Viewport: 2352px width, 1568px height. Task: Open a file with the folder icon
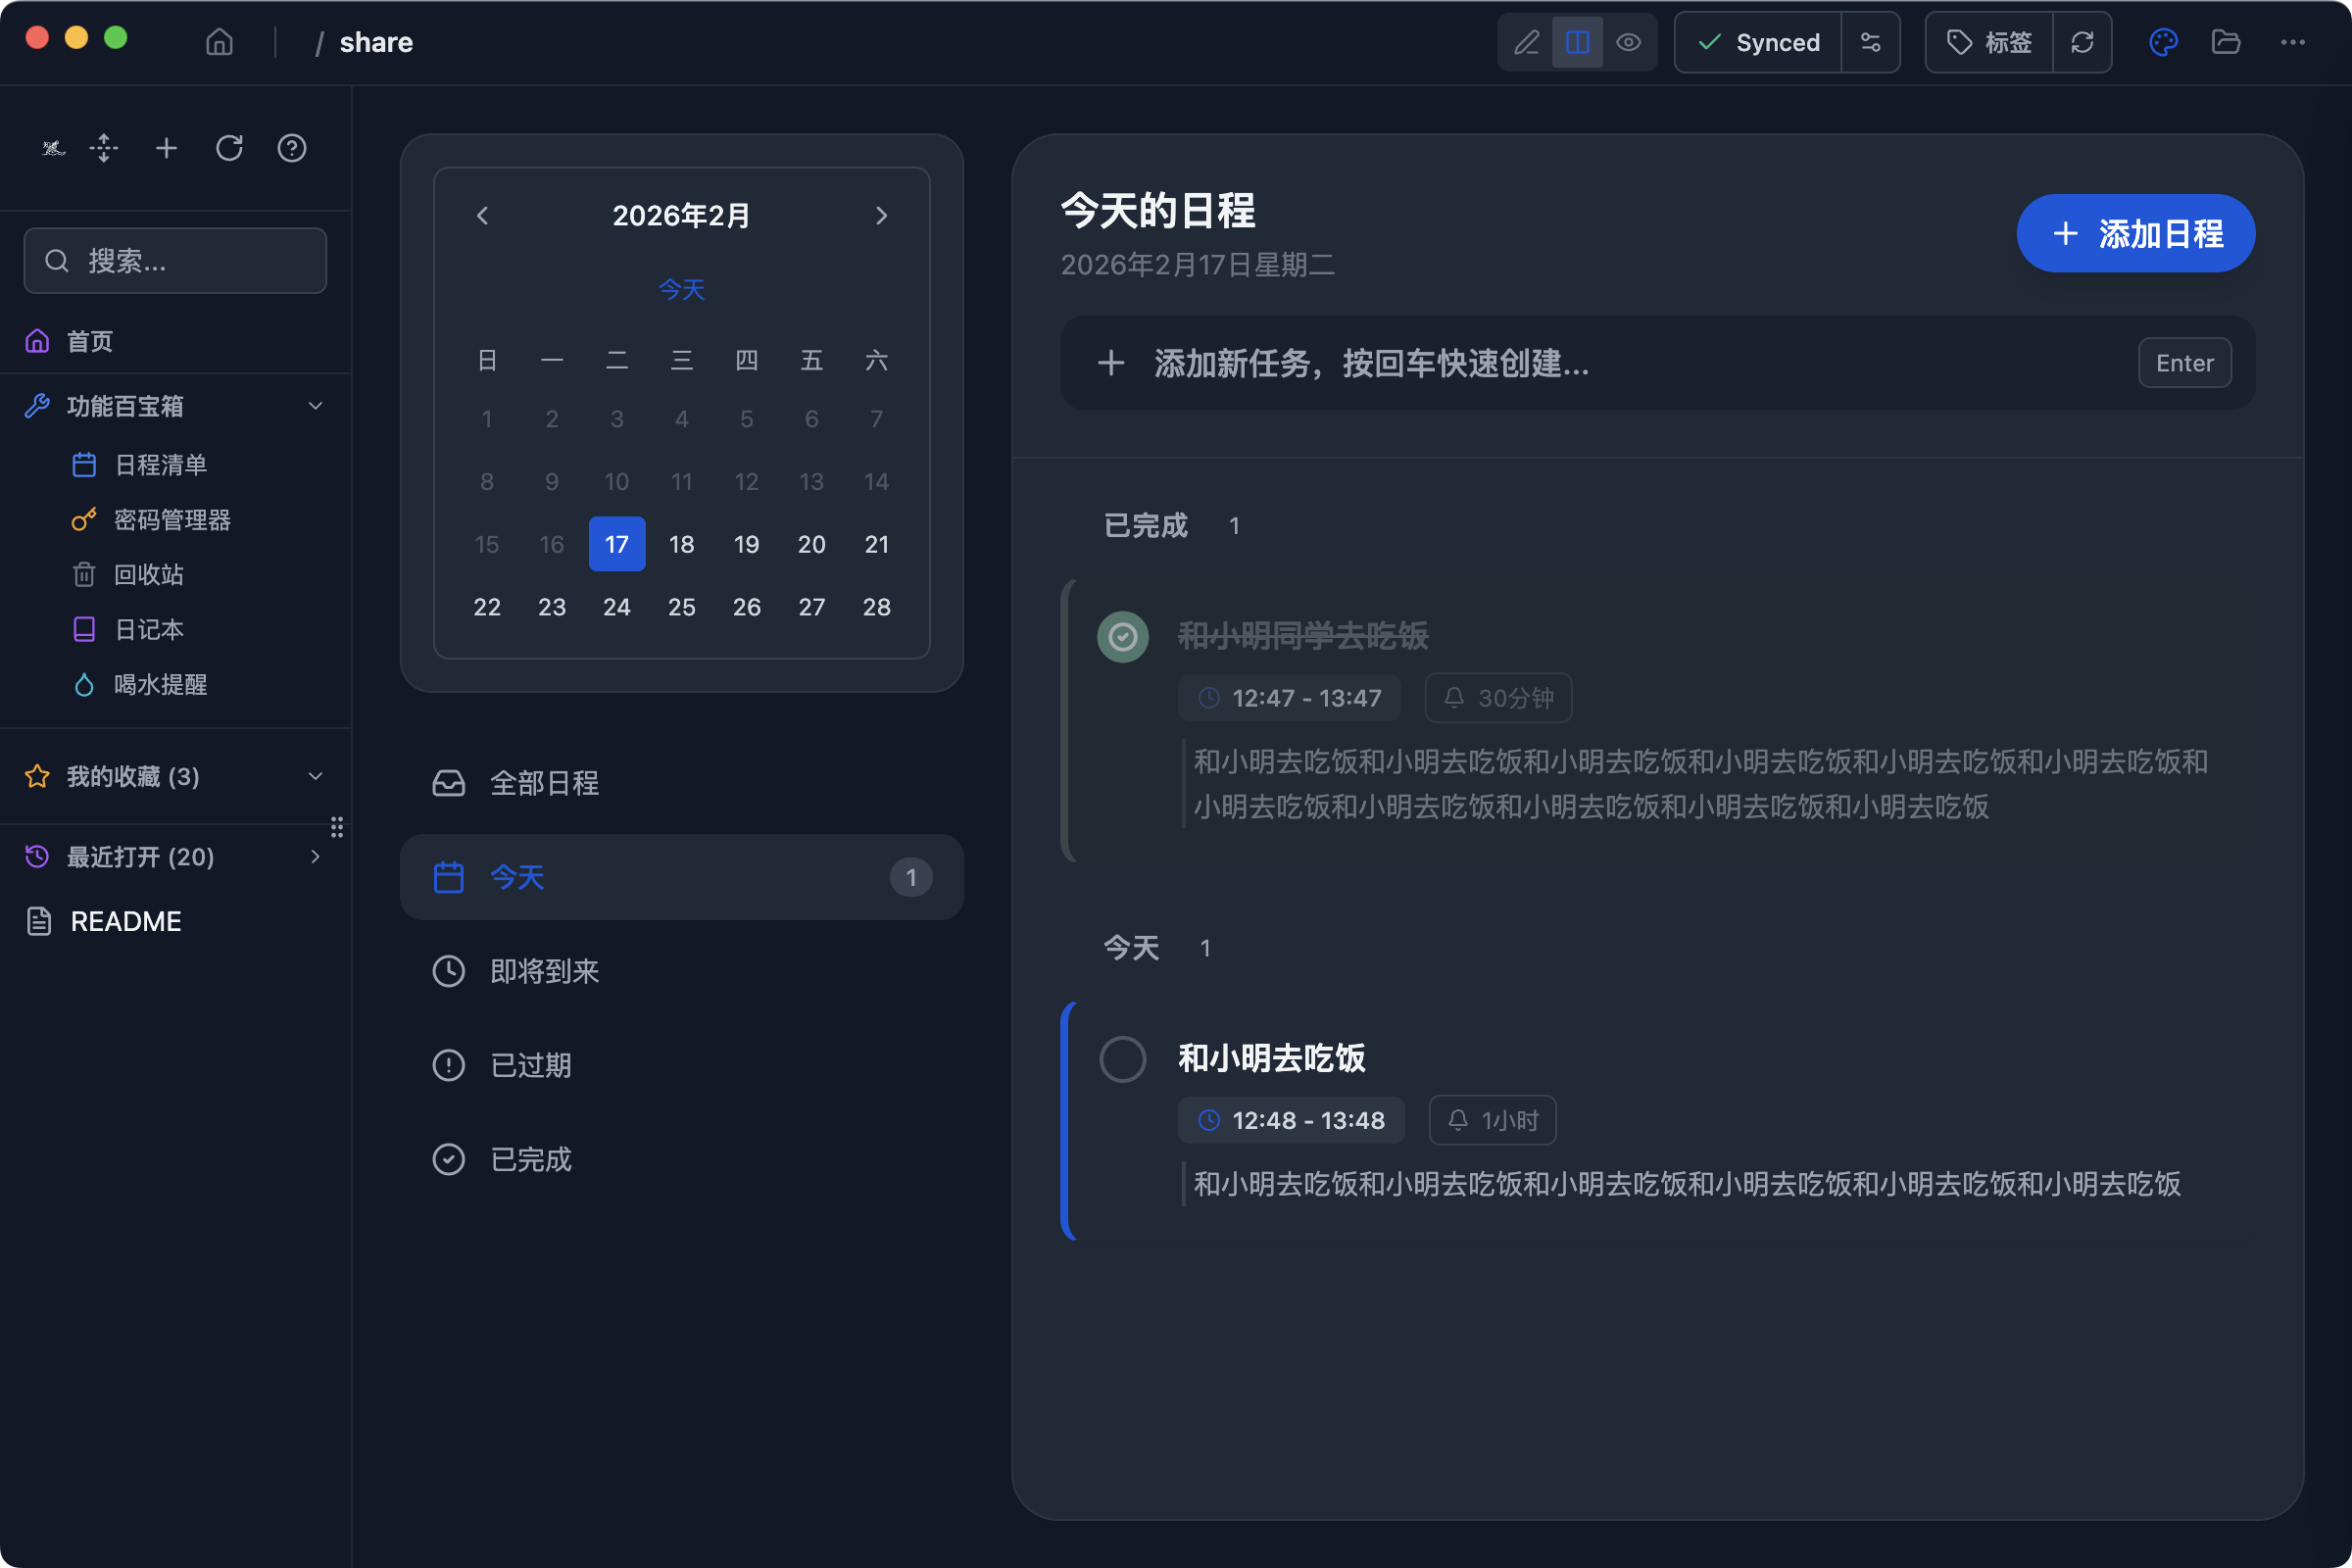[2226, 42]
